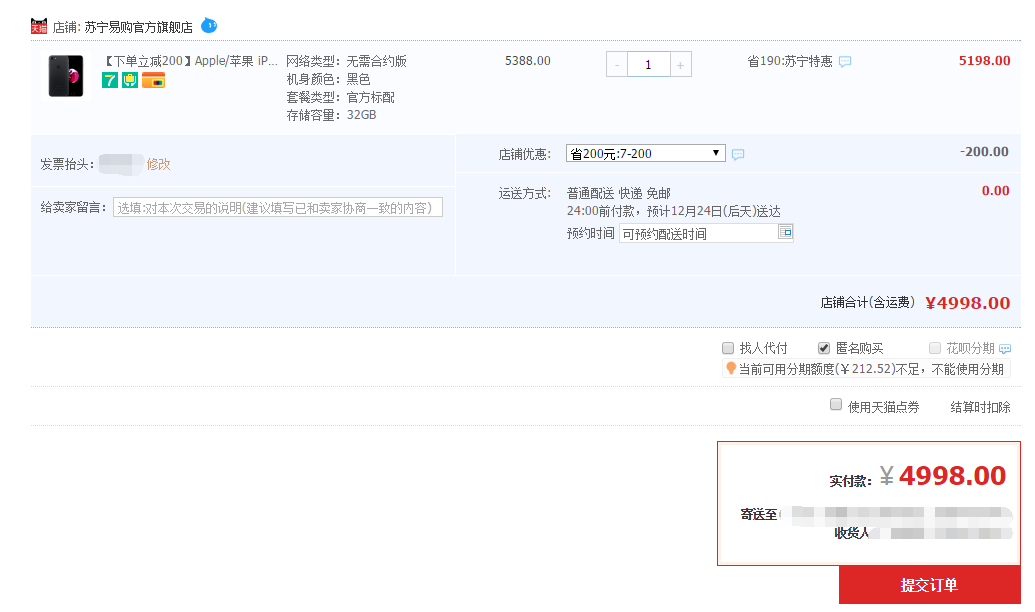Enable the 找人代付 checkbox

(x=728, y=348)
